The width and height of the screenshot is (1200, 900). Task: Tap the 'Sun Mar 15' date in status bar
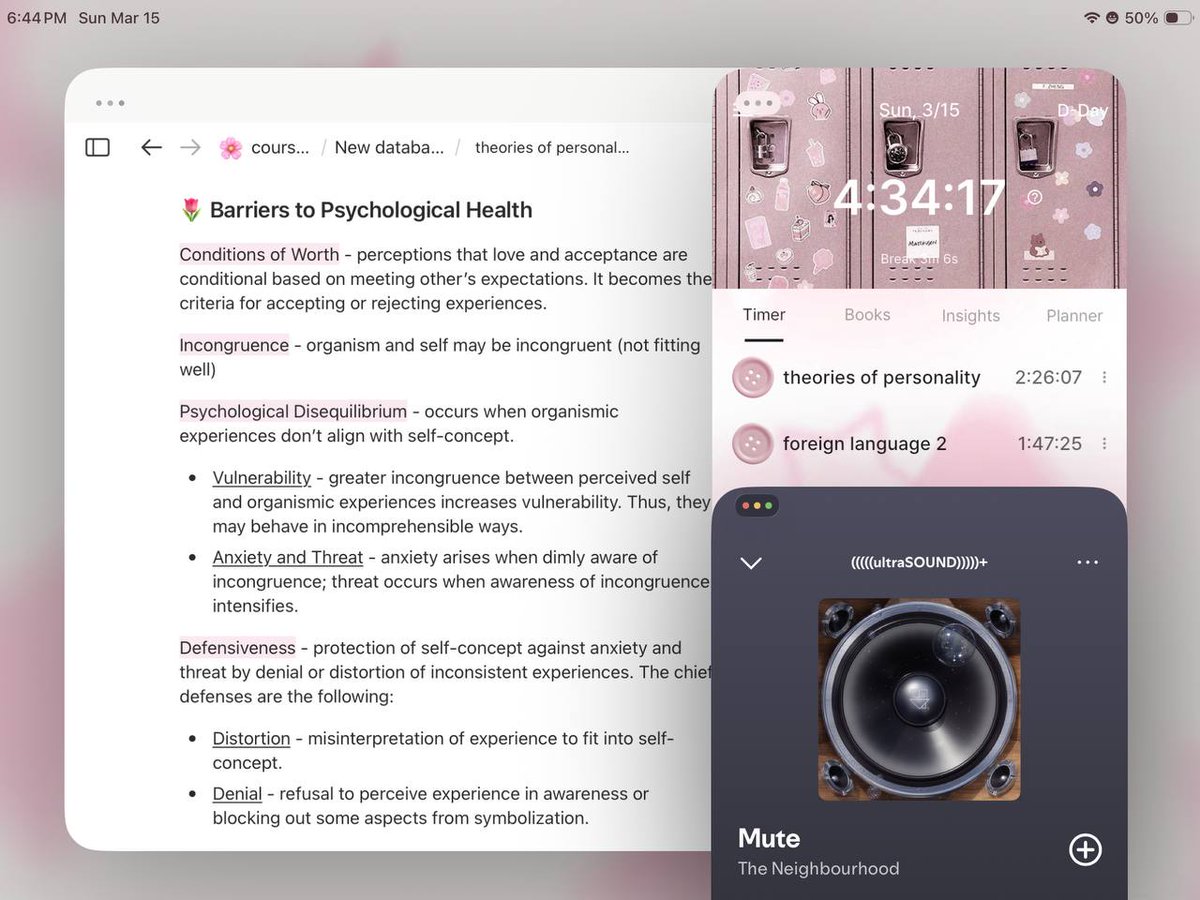(118, 18)
